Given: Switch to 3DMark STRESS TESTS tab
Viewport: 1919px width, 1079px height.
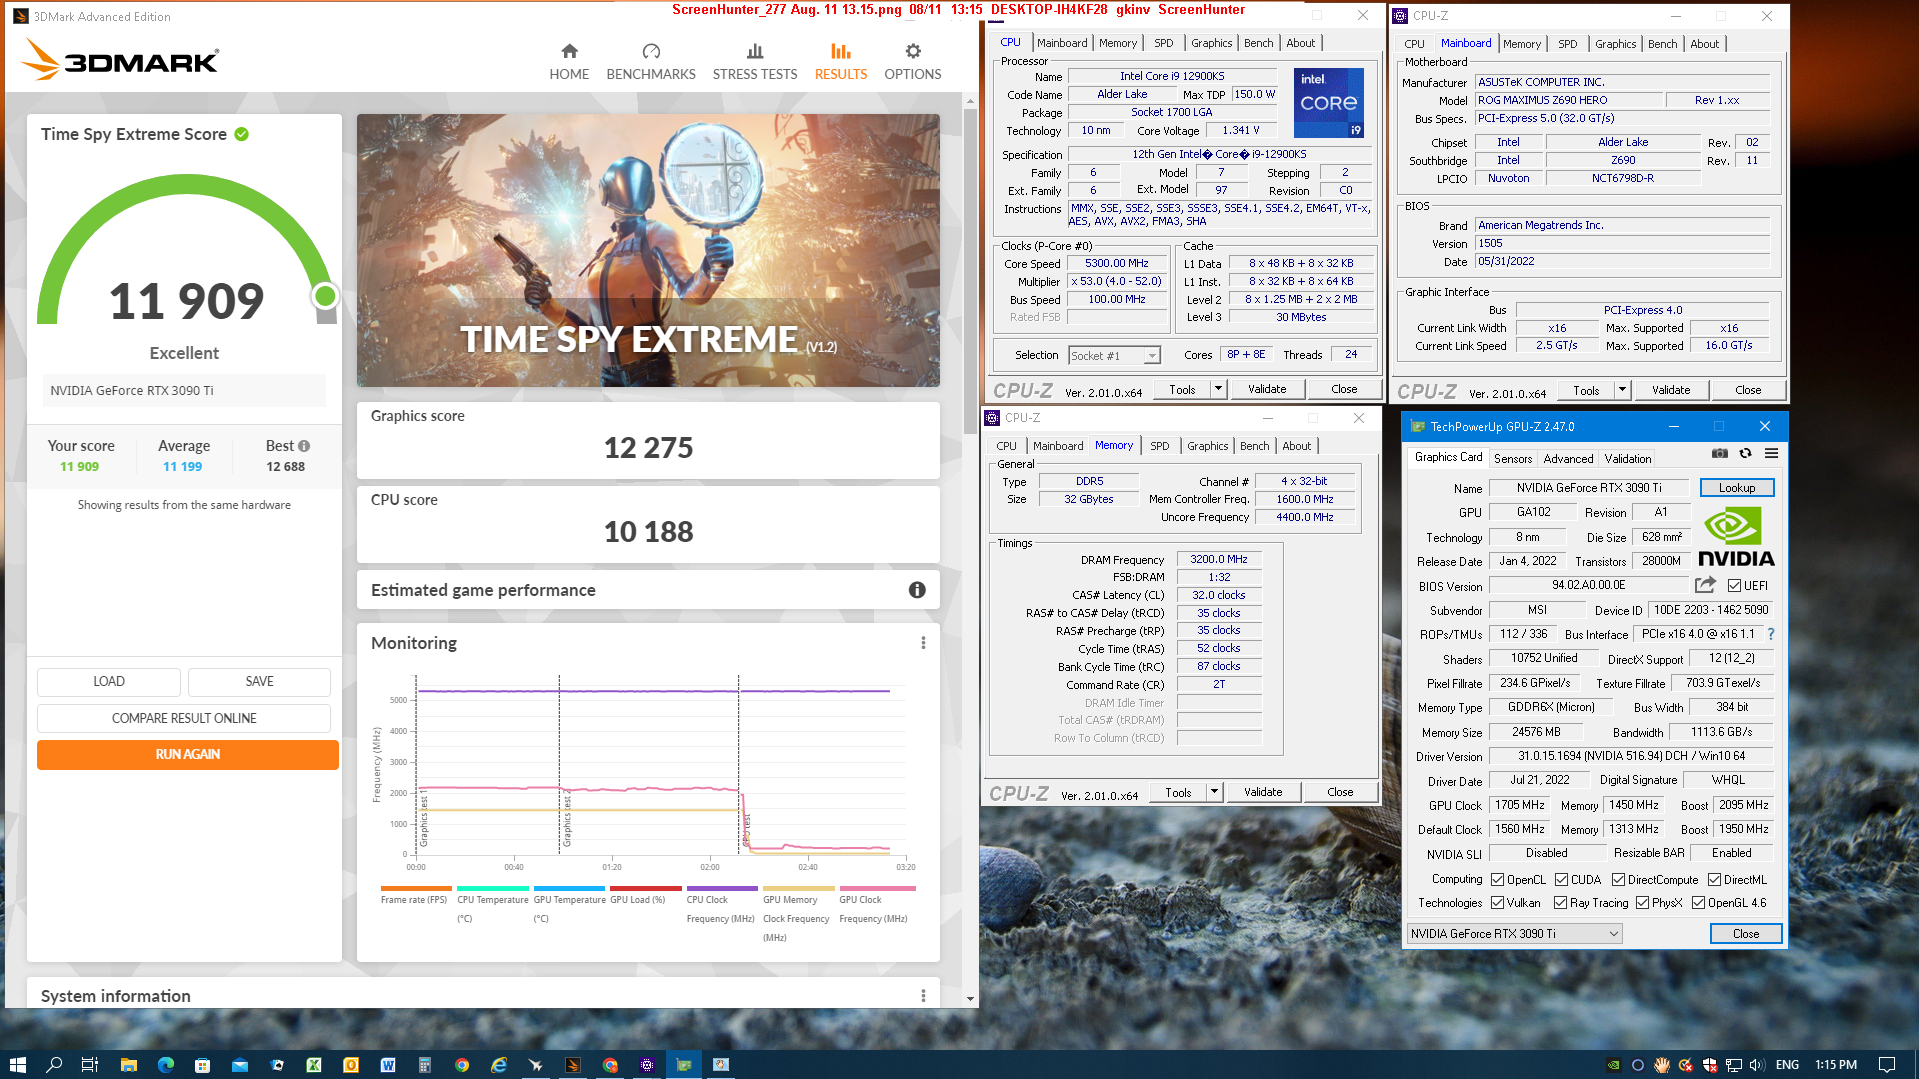Looking at the screenshot, I should pyautogui.click(x=755, y=62).
